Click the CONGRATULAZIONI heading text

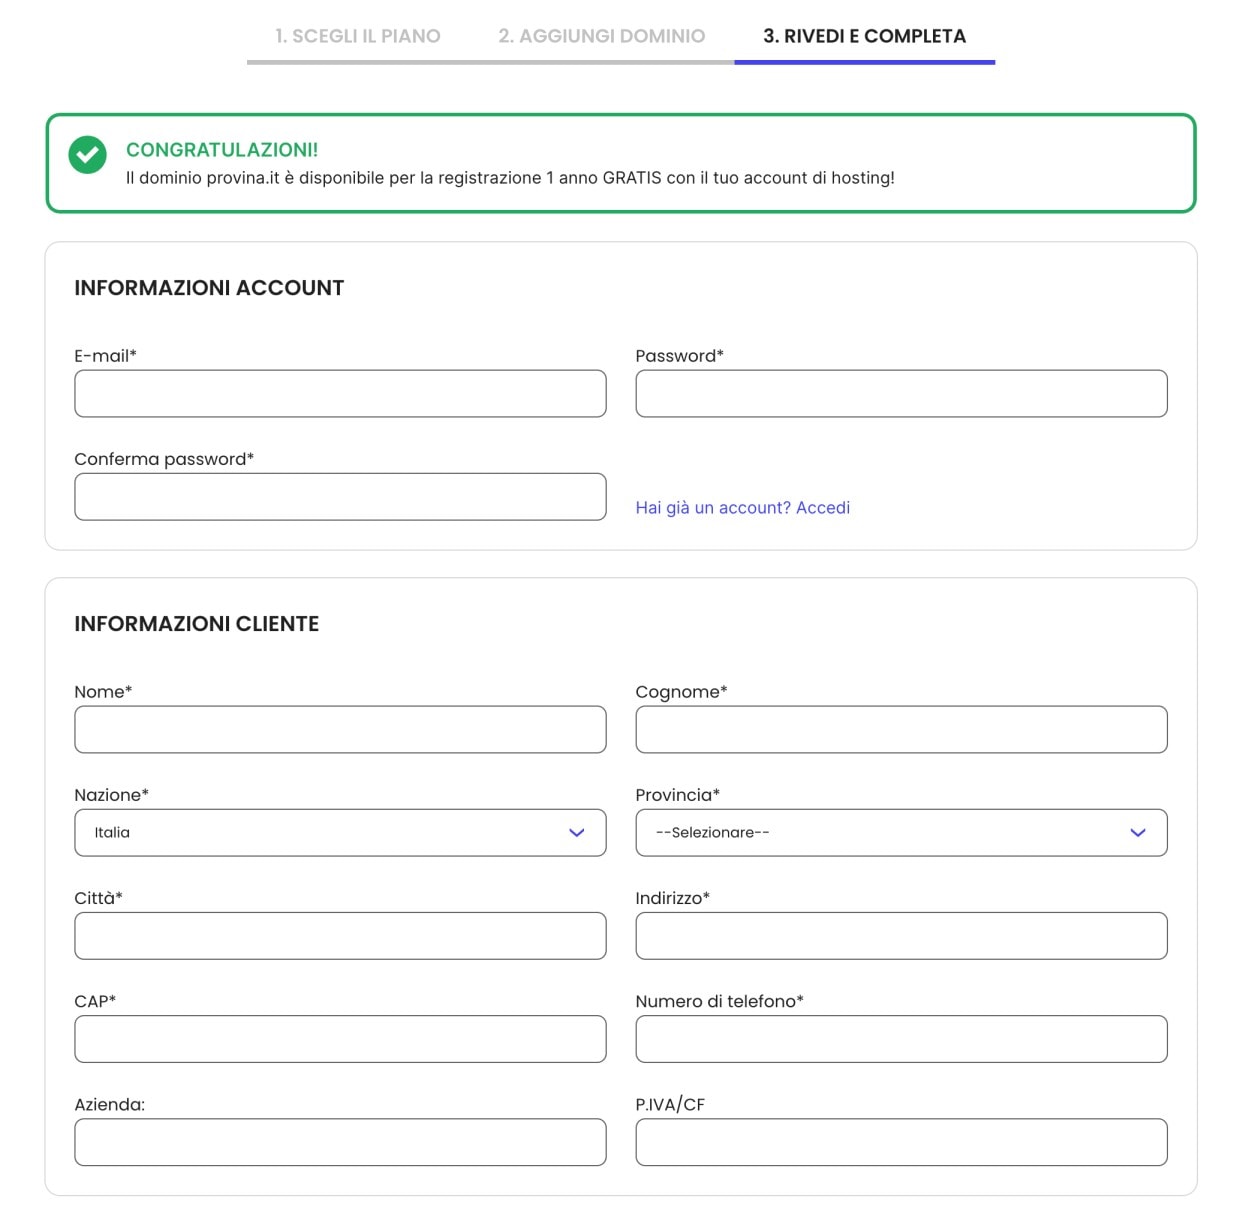pos(222,149)
